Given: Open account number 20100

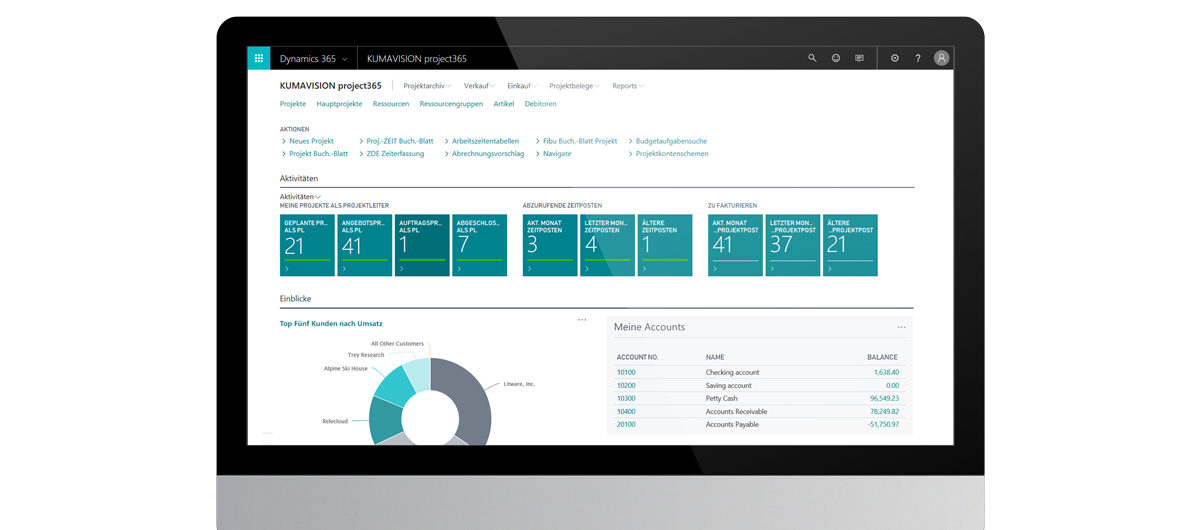Looking at the screenshot, I should [626, 424].
